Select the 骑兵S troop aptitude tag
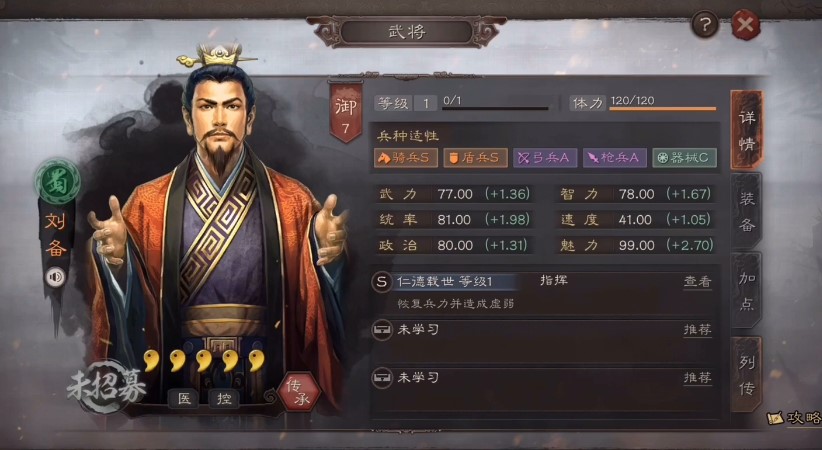 [x=406, y=158]
